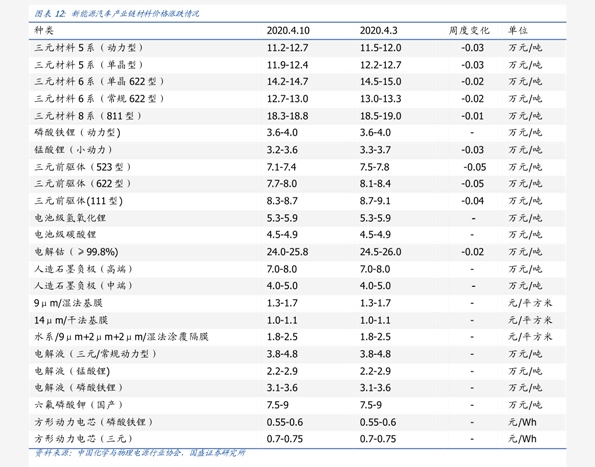Click row label '三元前驱体（622 型）'
Viewport: 595px width, 467px height.
tap(83, 184)
